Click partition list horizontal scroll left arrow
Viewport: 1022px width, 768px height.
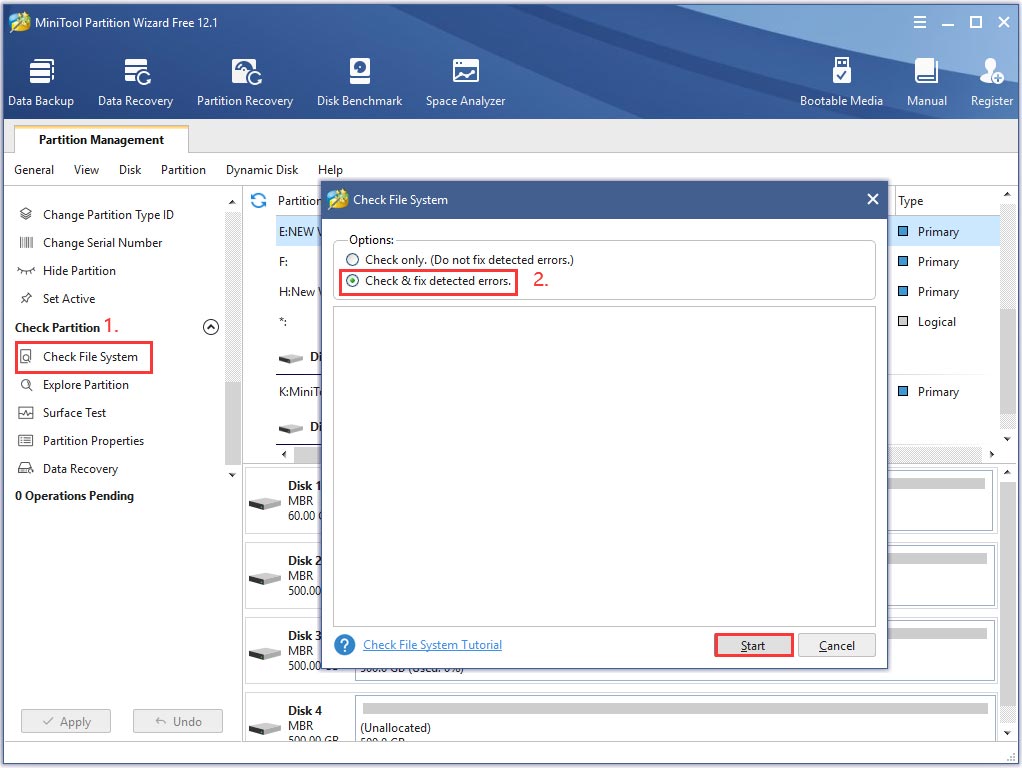pos(284,454)
